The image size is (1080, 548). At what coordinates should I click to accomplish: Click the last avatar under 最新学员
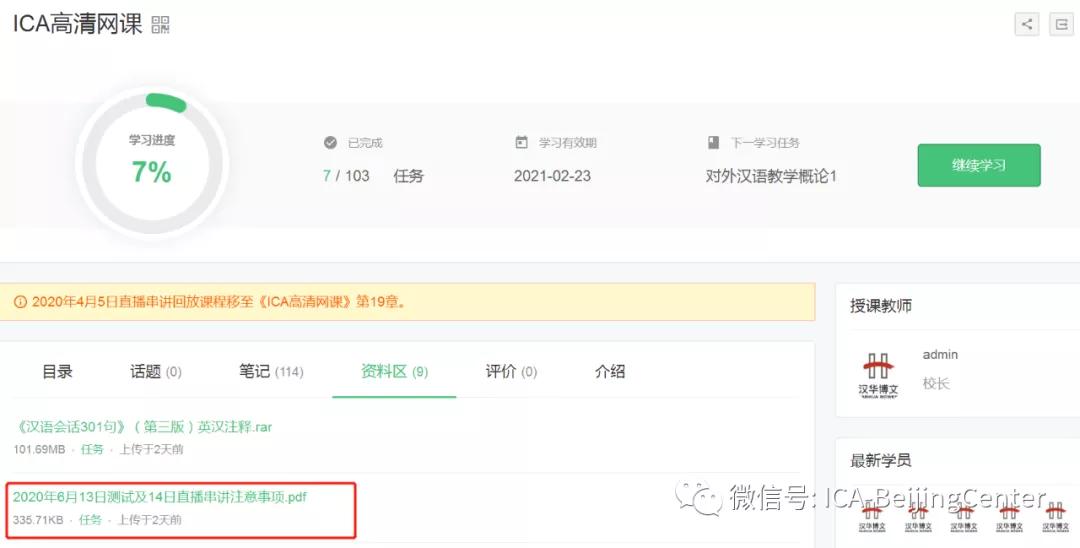coord(1055,516)
